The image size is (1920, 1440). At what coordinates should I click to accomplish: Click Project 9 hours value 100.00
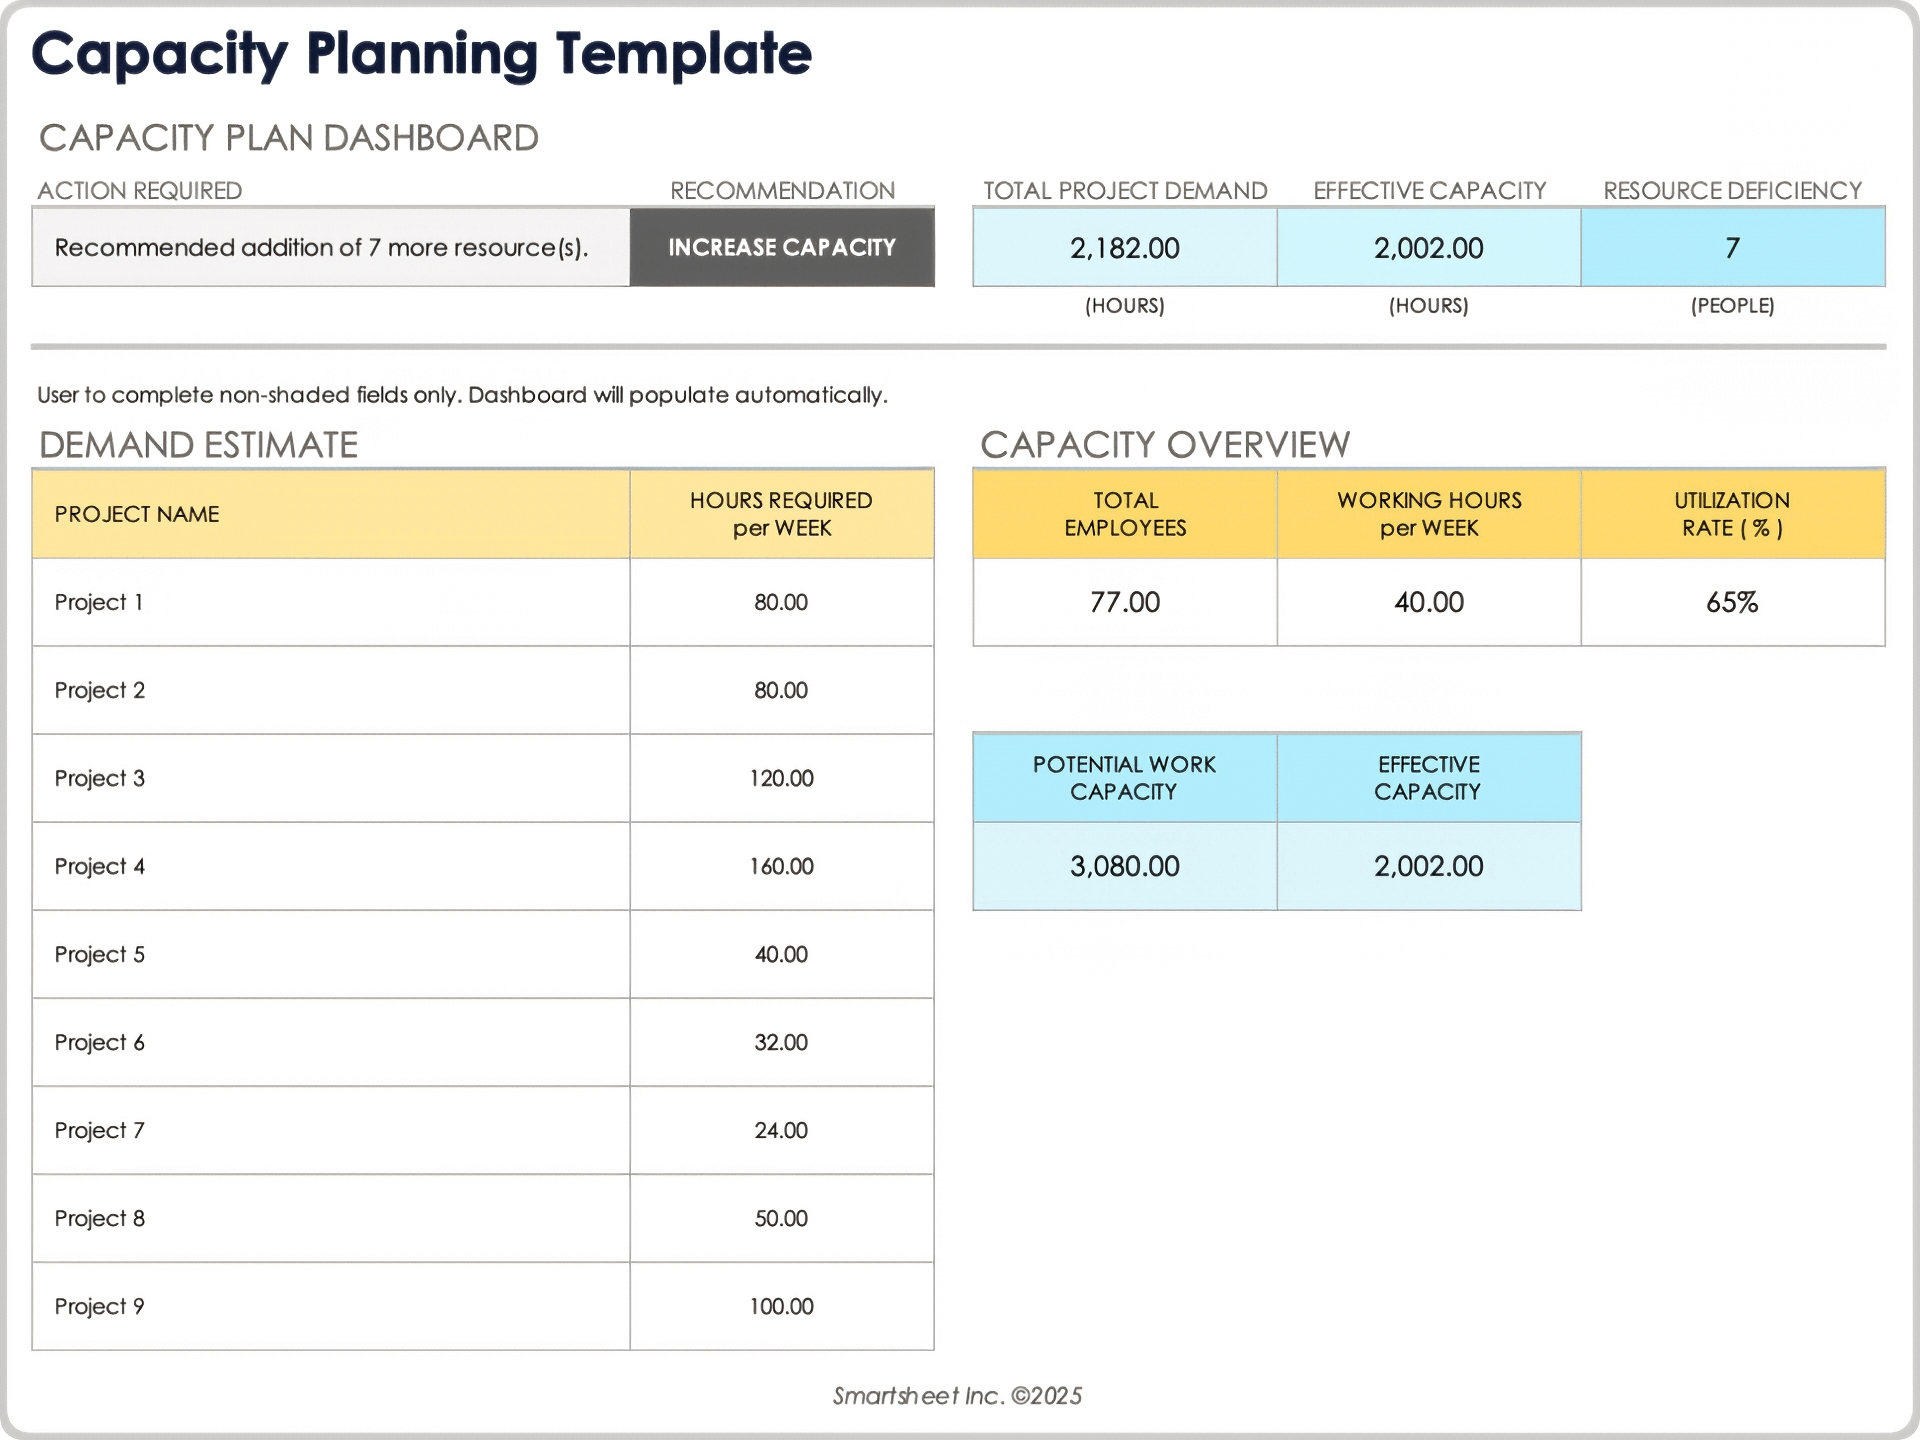coord(781,1306)
